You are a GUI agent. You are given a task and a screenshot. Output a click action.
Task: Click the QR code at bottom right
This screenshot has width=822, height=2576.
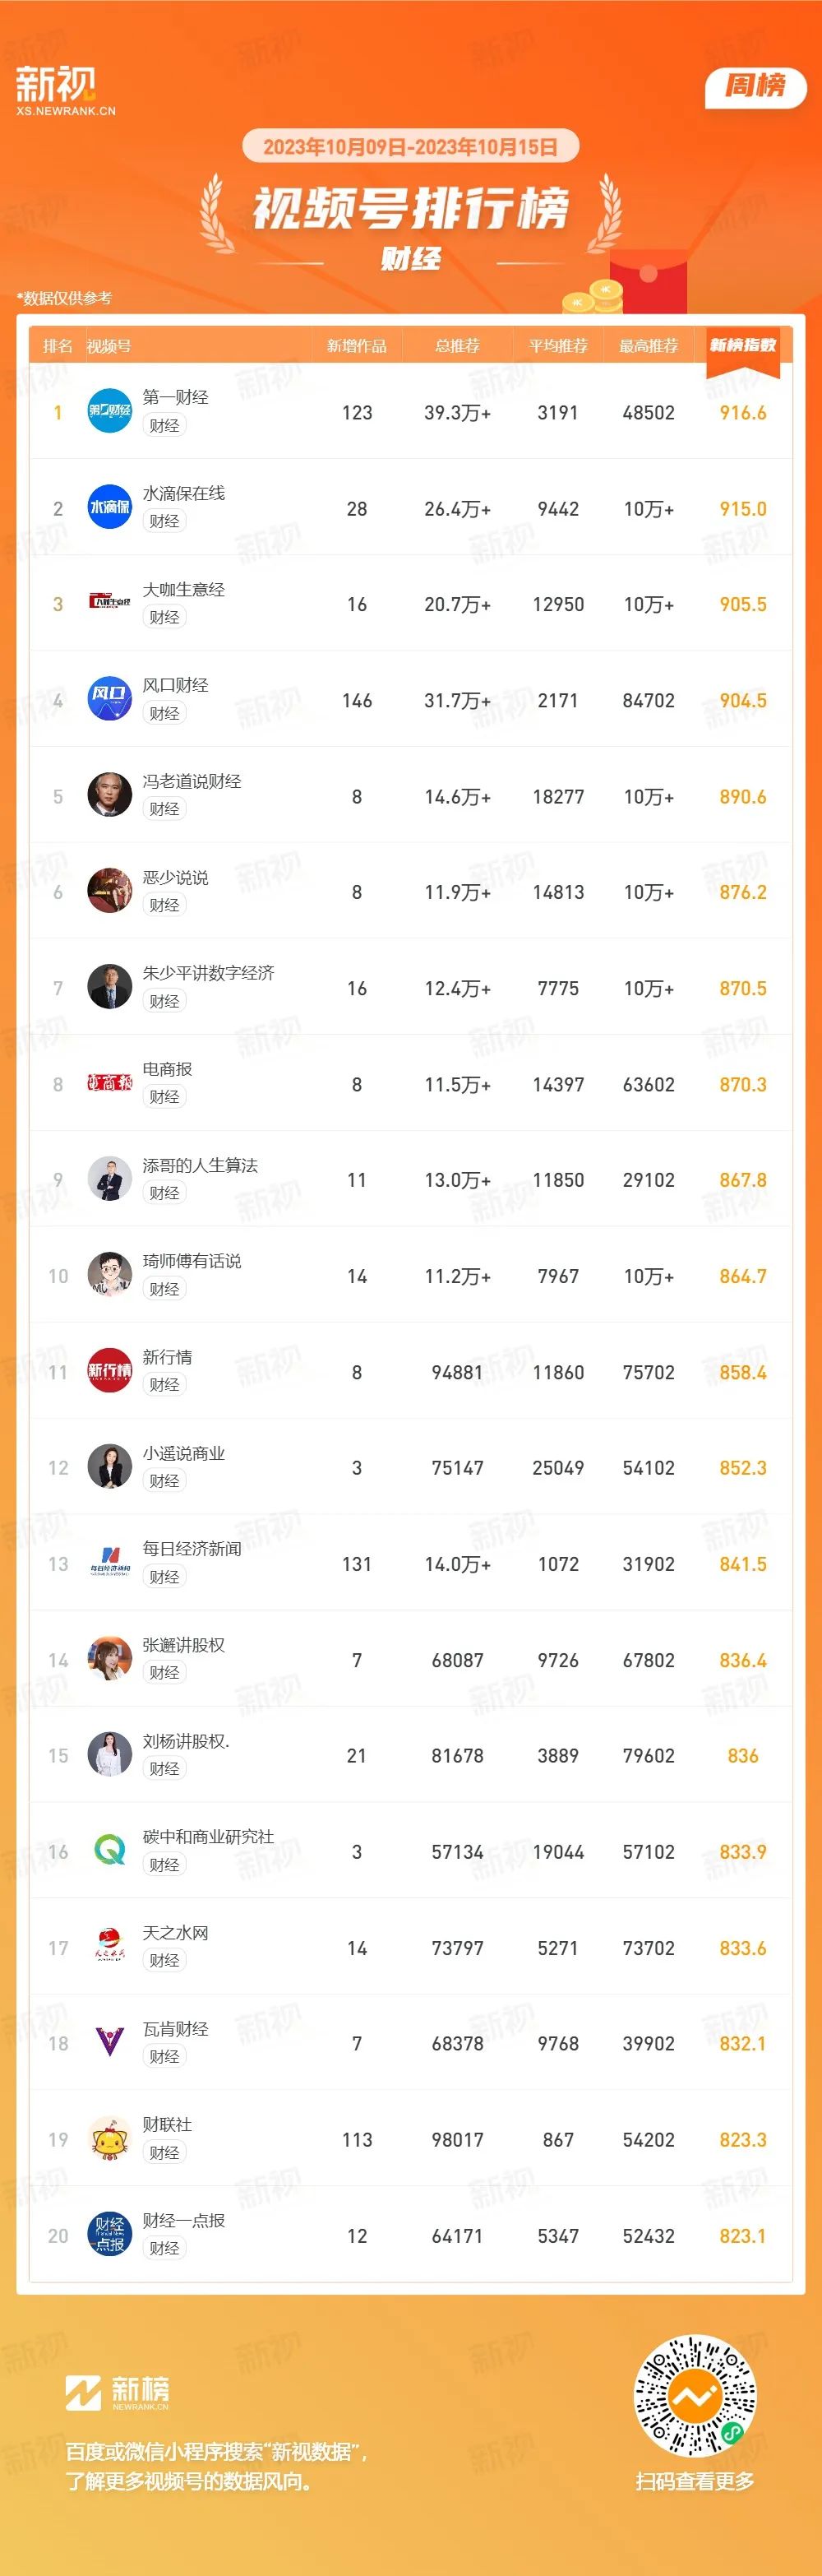[x=695, y=2397]
